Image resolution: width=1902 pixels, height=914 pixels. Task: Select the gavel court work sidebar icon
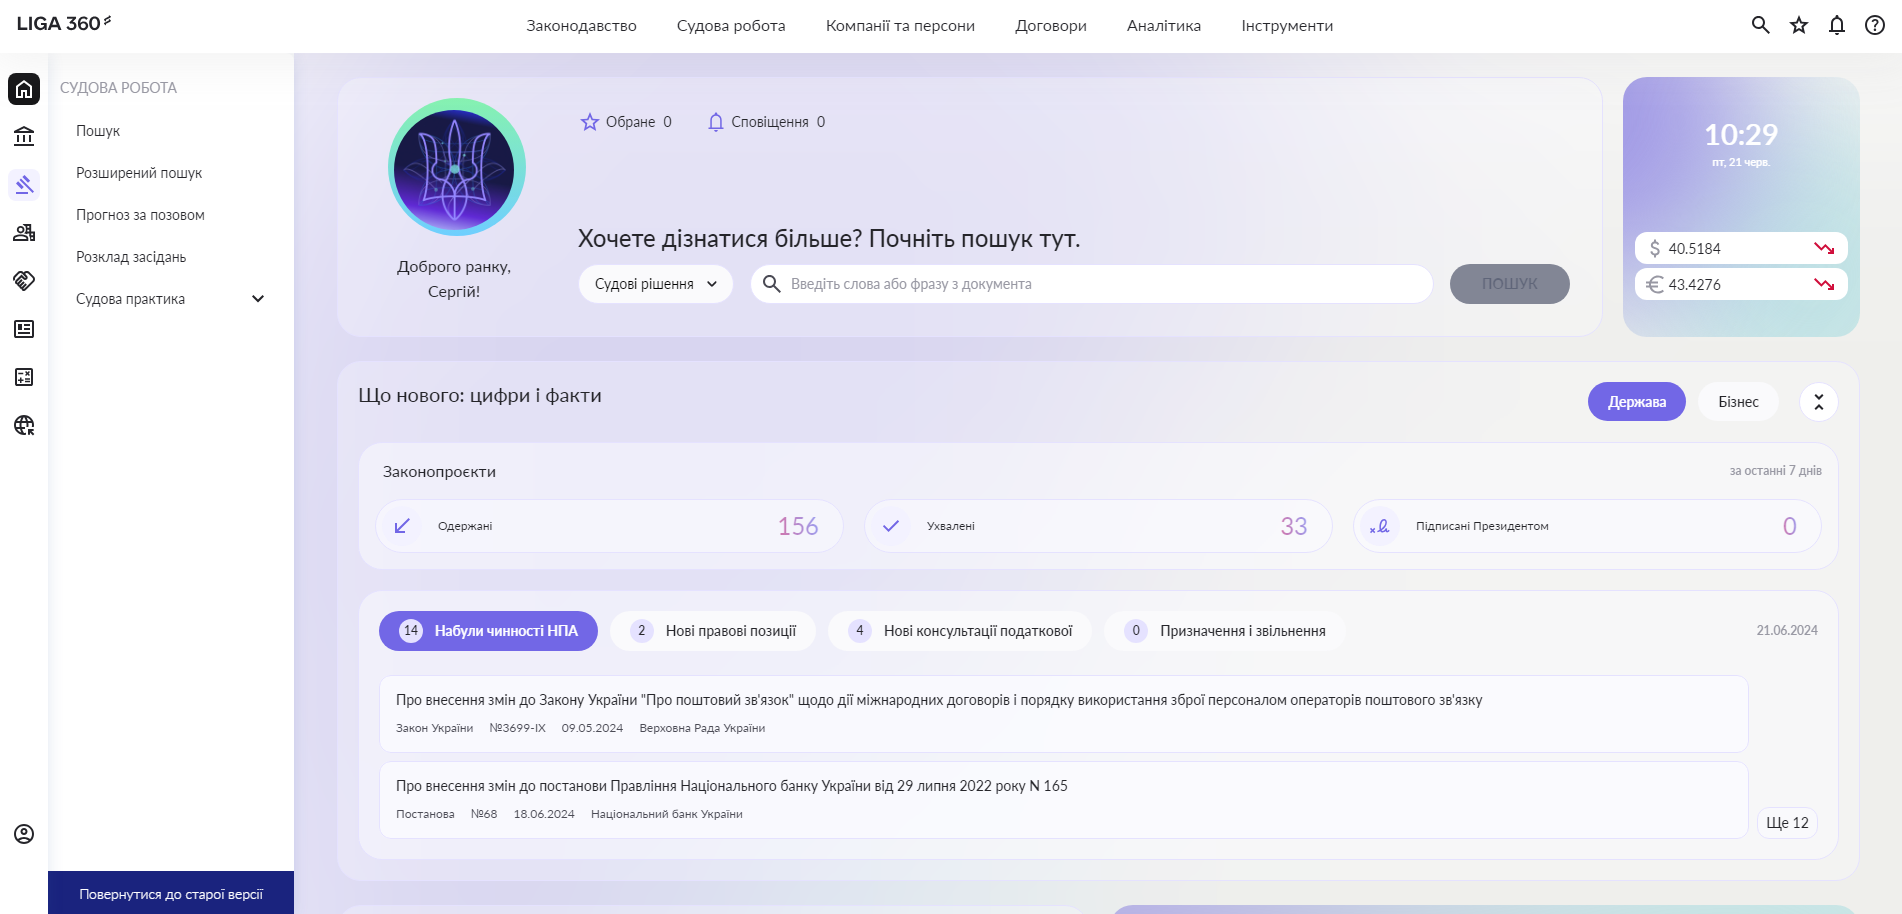click(24, 185)
